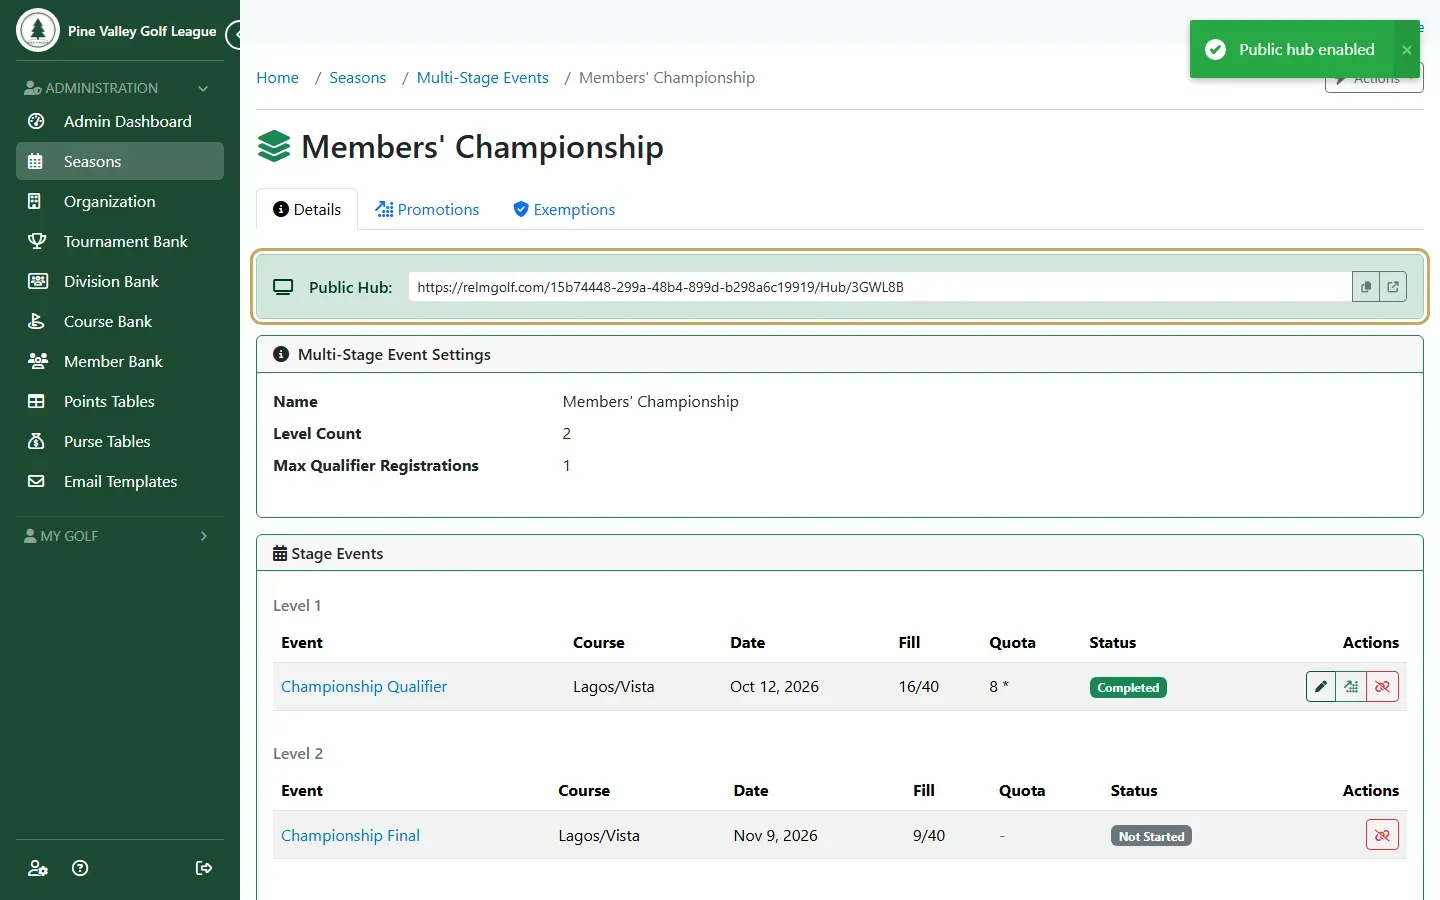1440x900 pixels.
Task: Open promotions icon for Championship Qualifier row
Action: (x=1351, y=687)
